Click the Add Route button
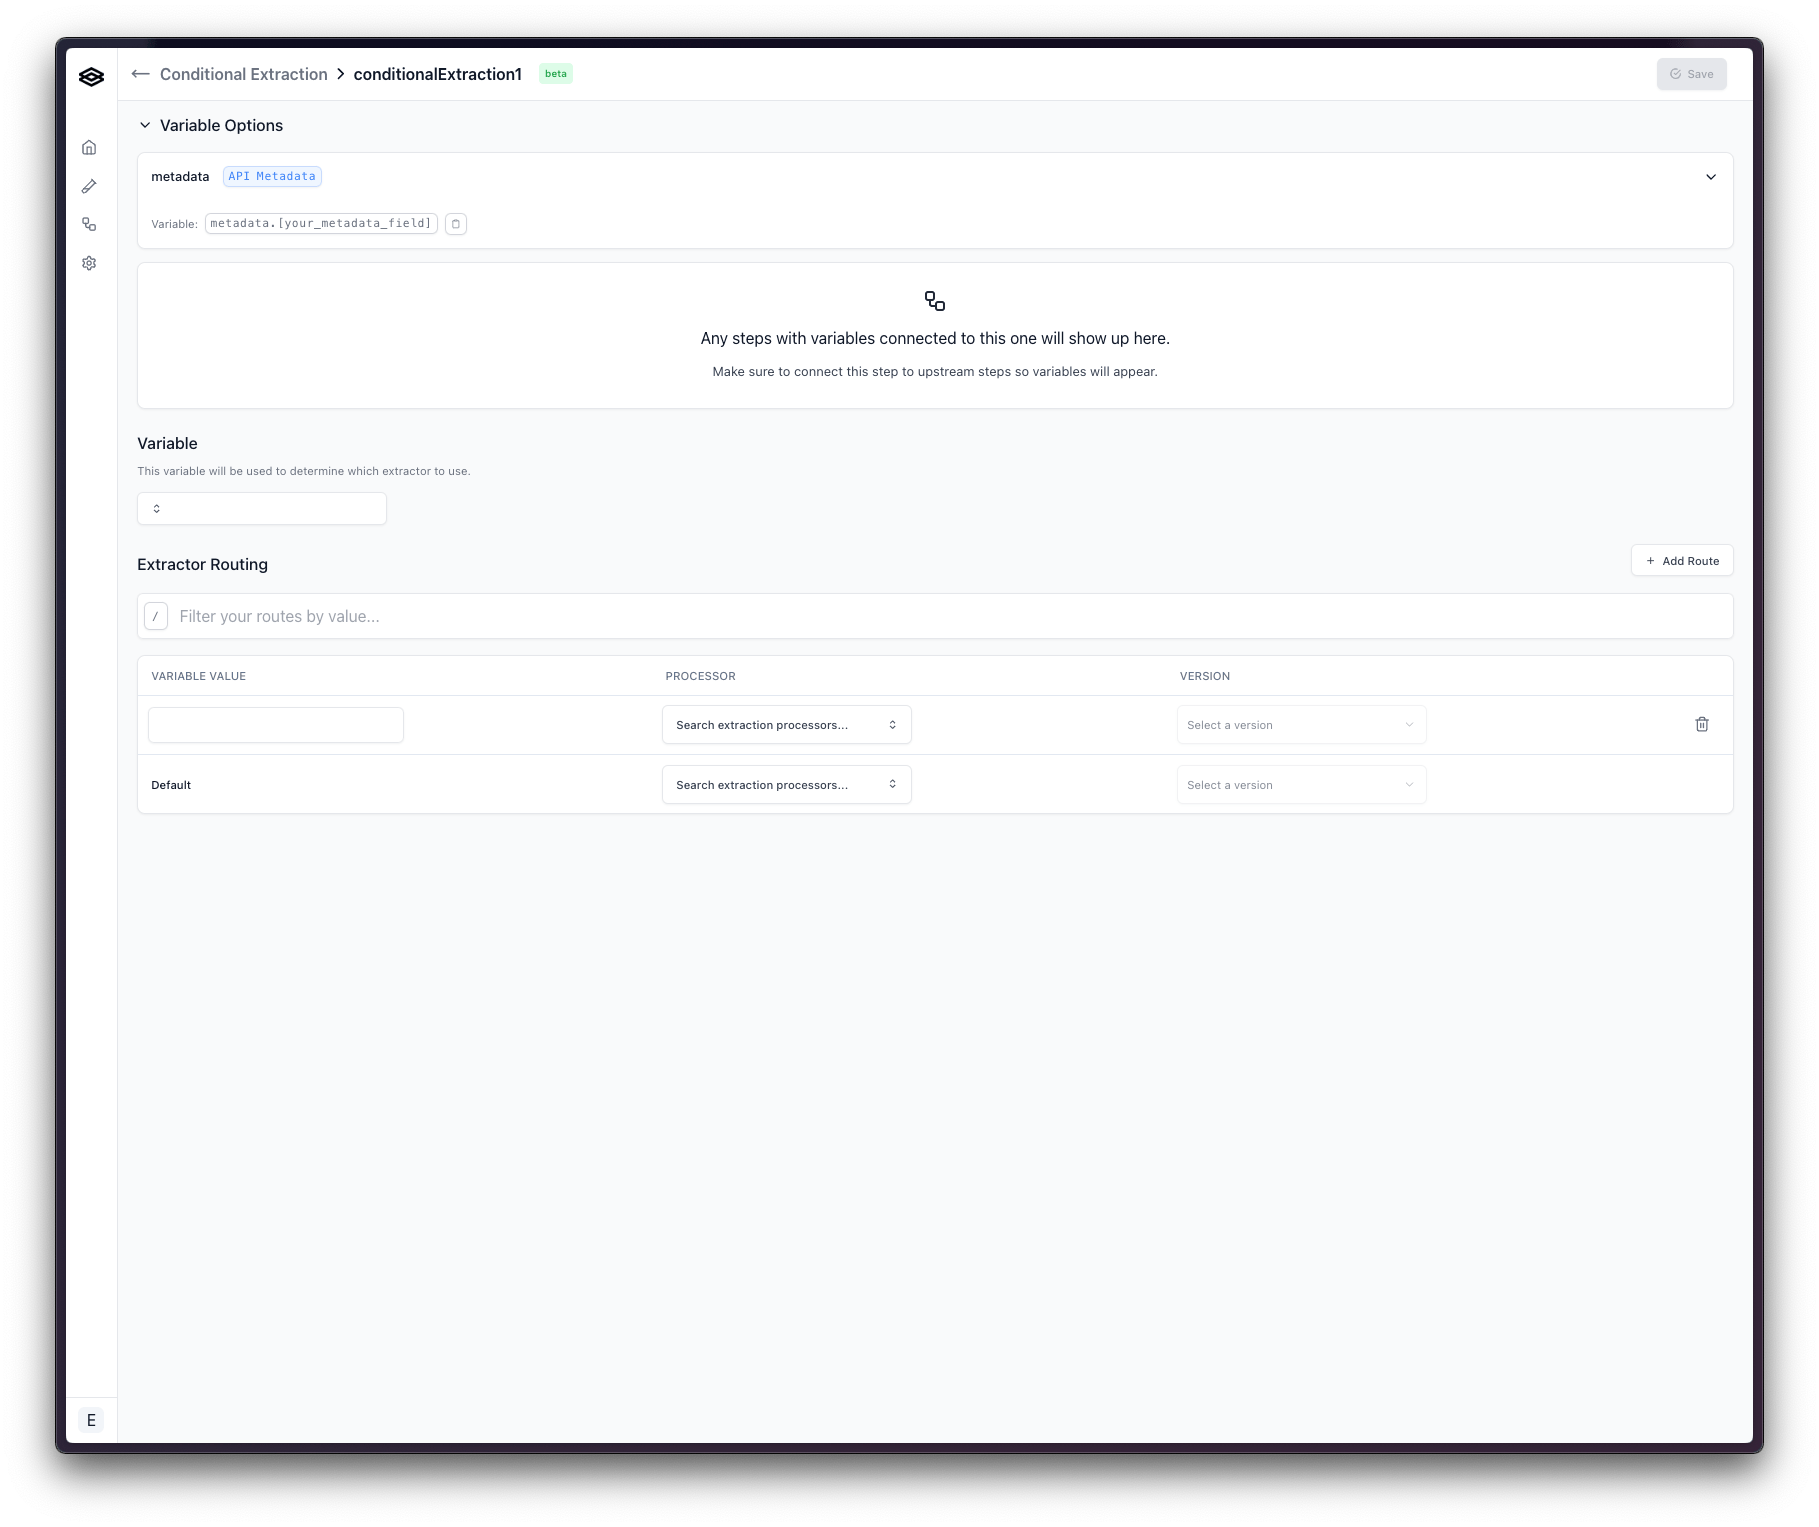 pyautogui.click(x=1682, y=561)
